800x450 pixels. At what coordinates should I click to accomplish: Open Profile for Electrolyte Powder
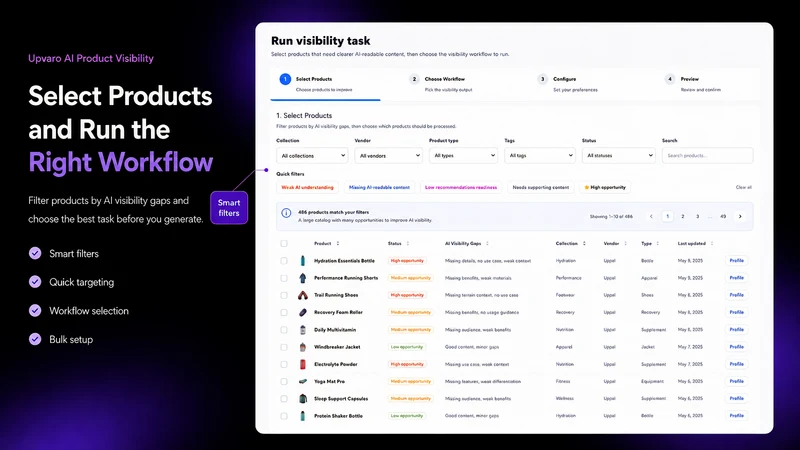pos(736,364)
